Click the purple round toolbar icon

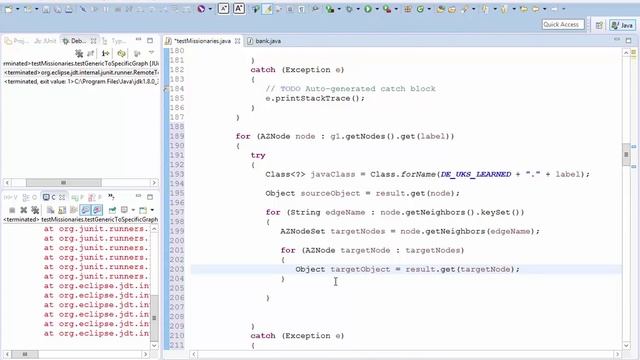tap(201, 9)
